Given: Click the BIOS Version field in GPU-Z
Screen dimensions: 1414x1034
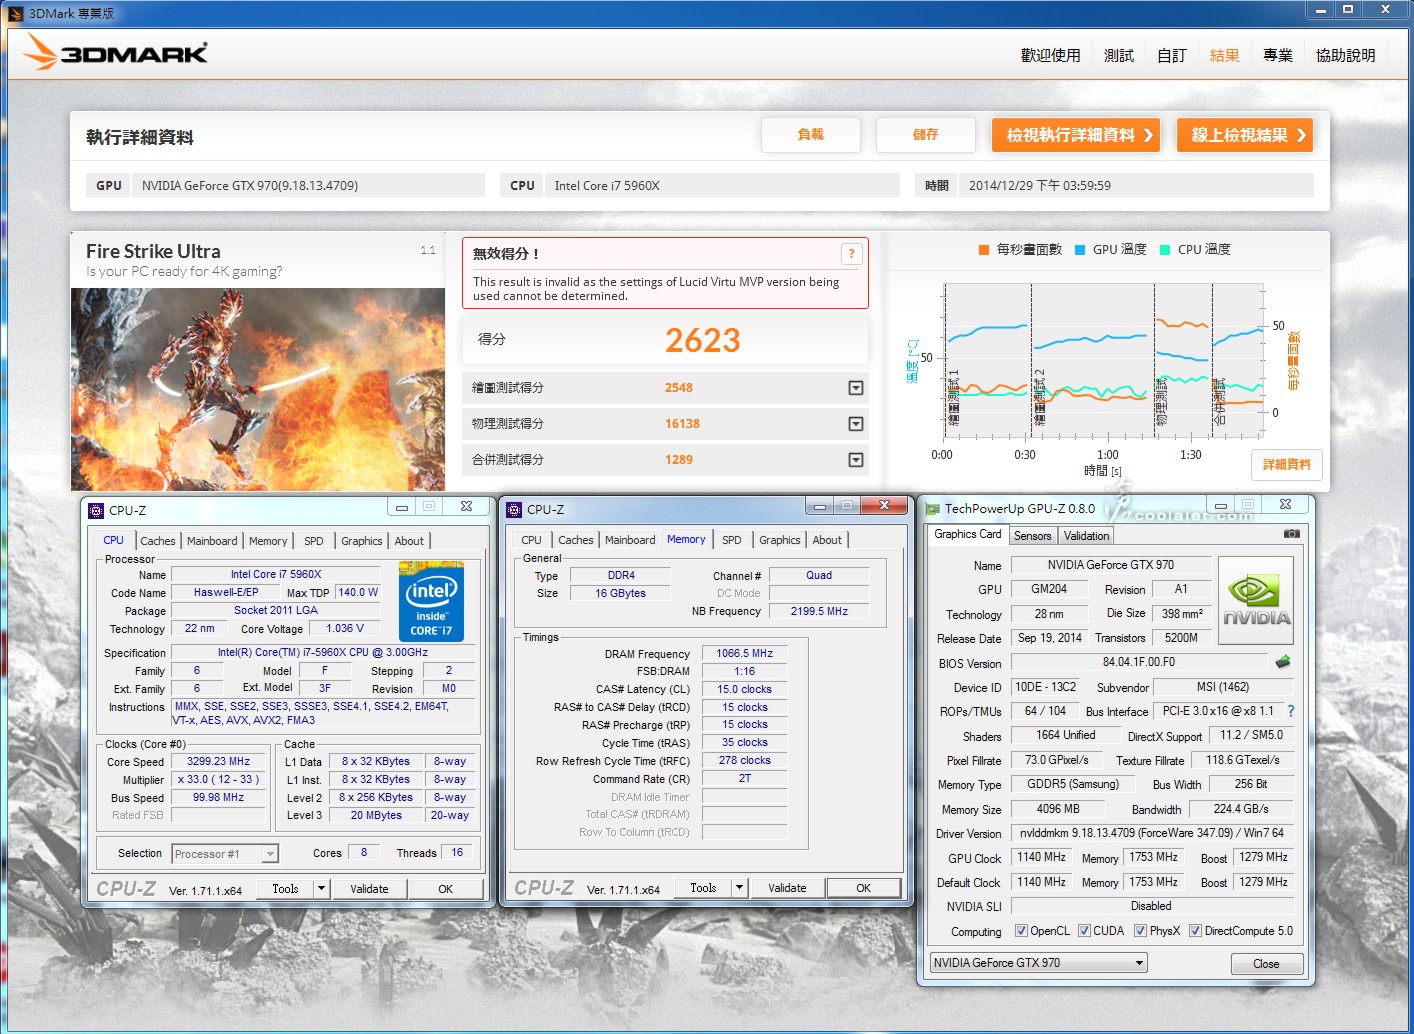Looking at the screenshot, I should coord(1139,662).
